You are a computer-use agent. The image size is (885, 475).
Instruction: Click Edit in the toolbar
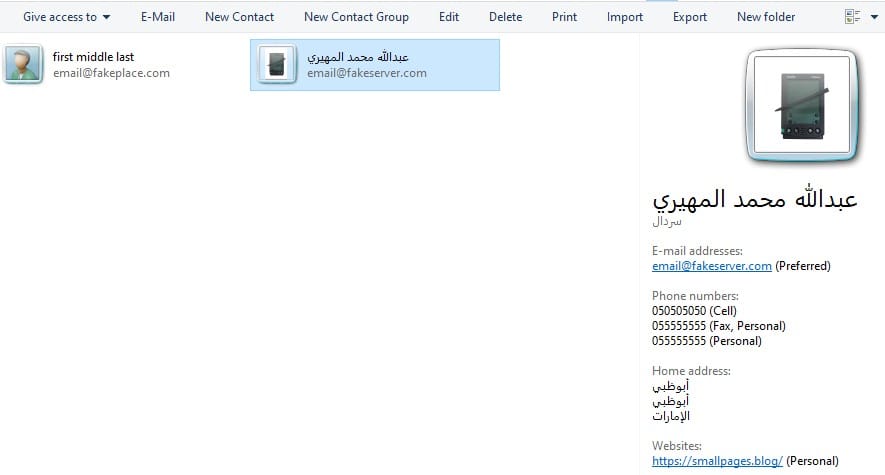pyautogui.click(x=449, y=17)
